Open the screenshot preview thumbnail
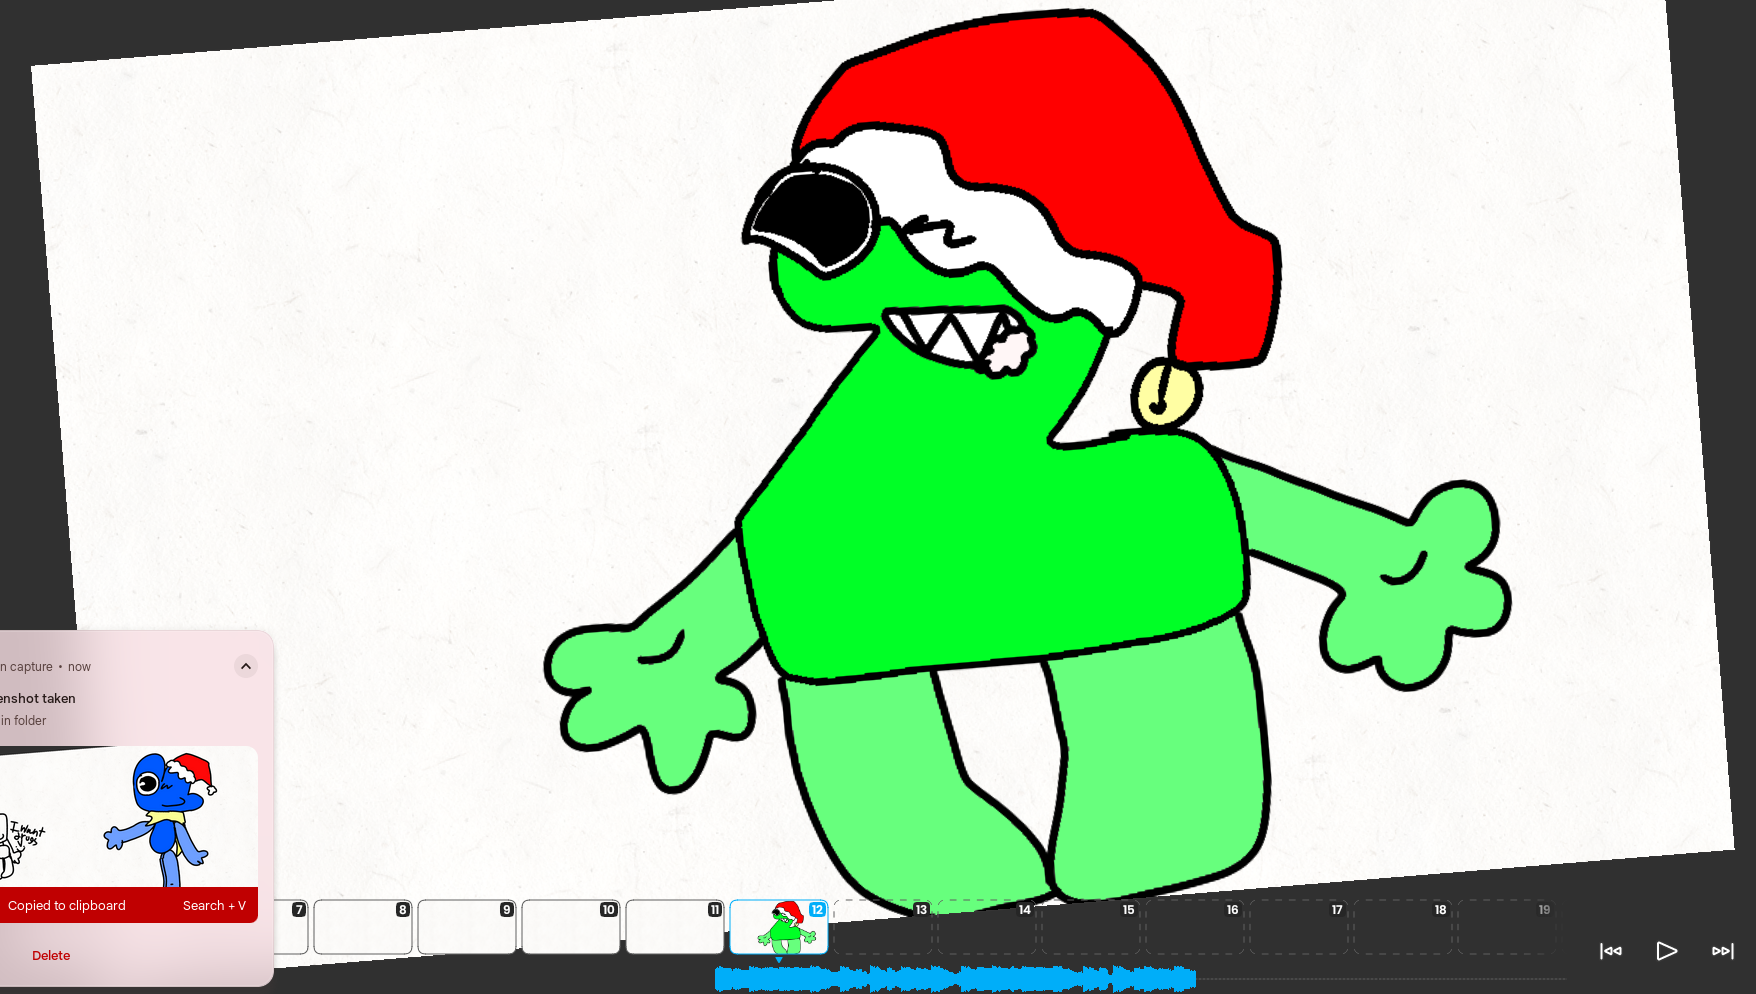The image size is (1756, 994). pos(129,816)
